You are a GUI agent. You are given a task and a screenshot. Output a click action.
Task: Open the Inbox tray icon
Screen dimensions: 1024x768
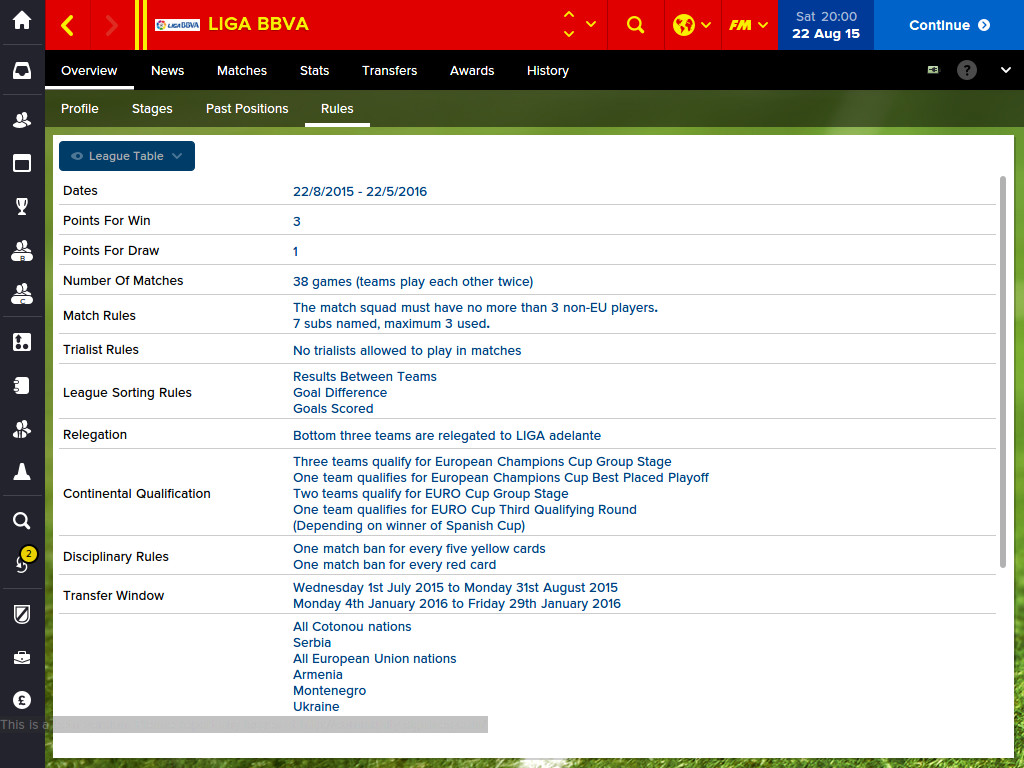pyautogui.click(x=21, y=71)
